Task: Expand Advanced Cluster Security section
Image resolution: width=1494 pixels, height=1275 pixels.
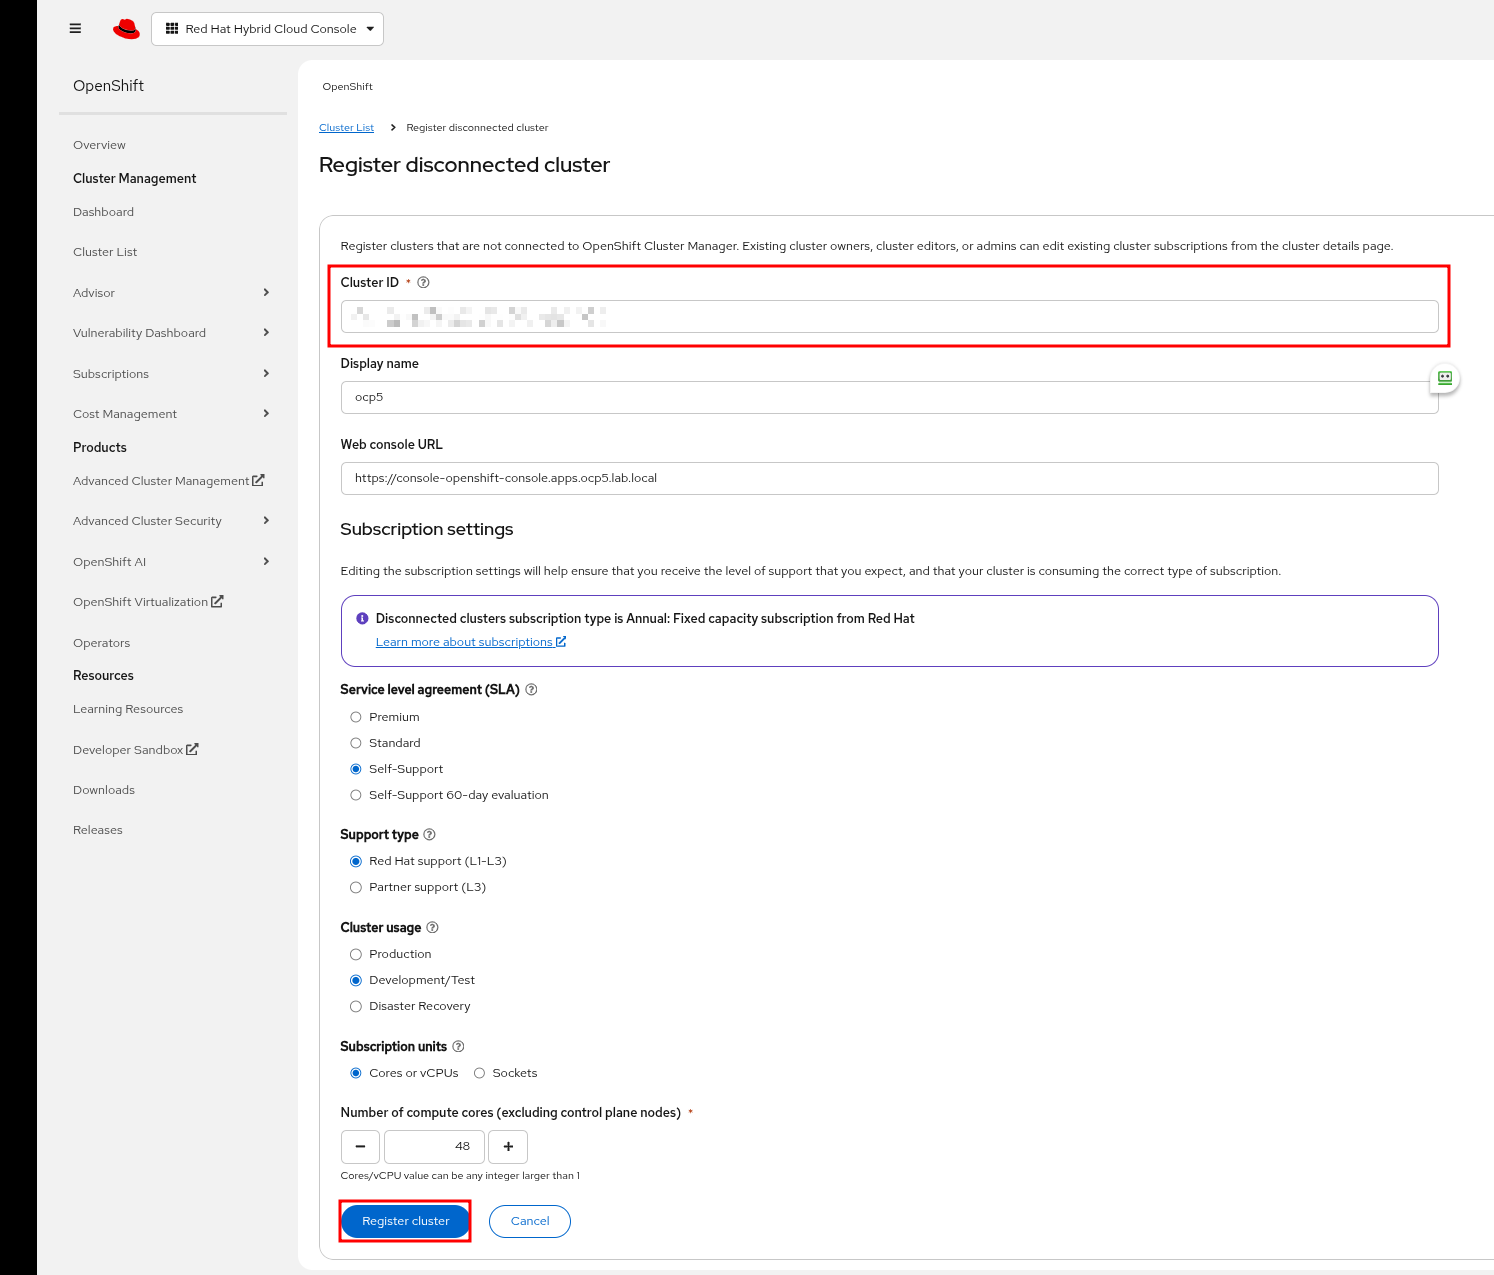Action: pyautogui.click(x=172, y=521)
